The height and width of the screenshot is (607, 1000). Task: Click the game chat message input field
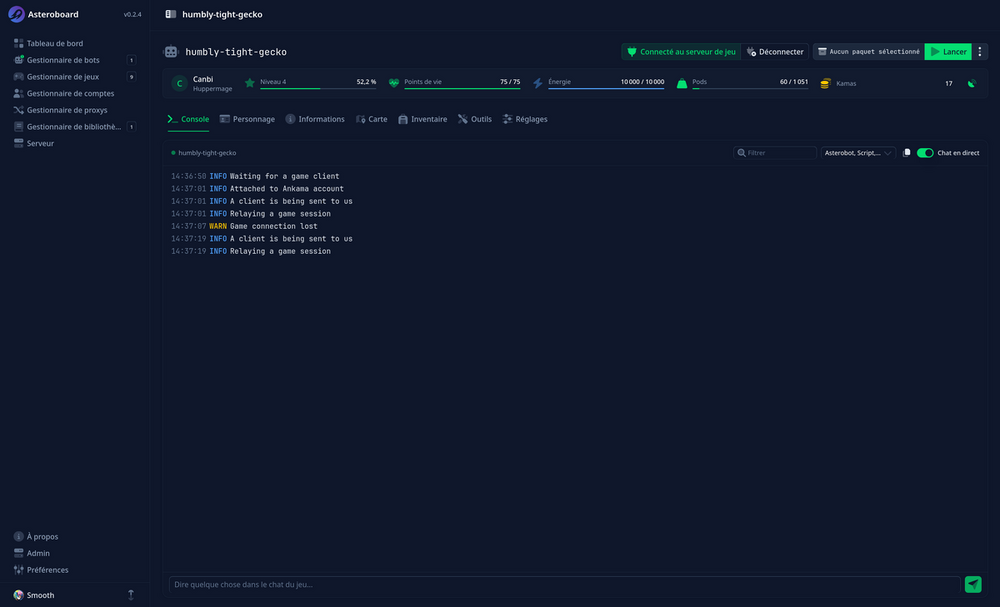[564, 584]
